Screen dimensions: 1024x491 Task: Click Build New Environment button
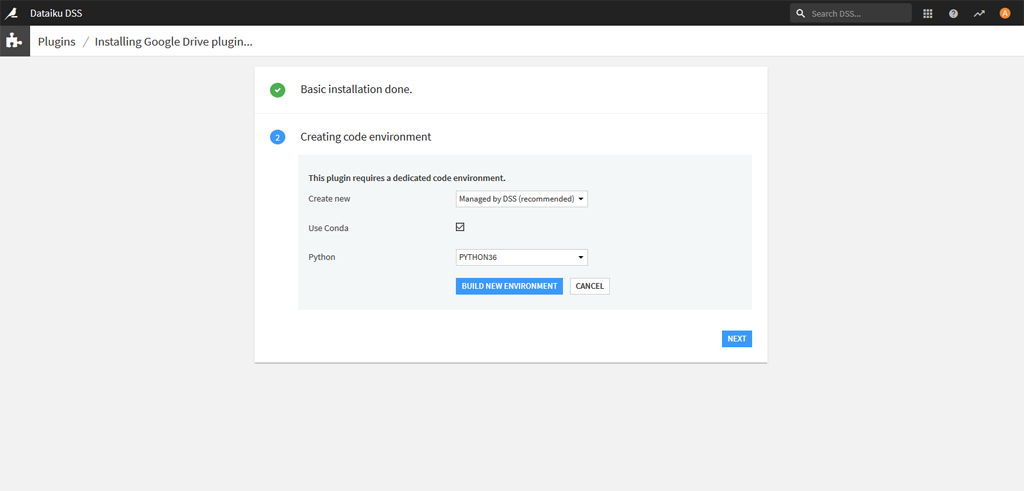point(509,286)
